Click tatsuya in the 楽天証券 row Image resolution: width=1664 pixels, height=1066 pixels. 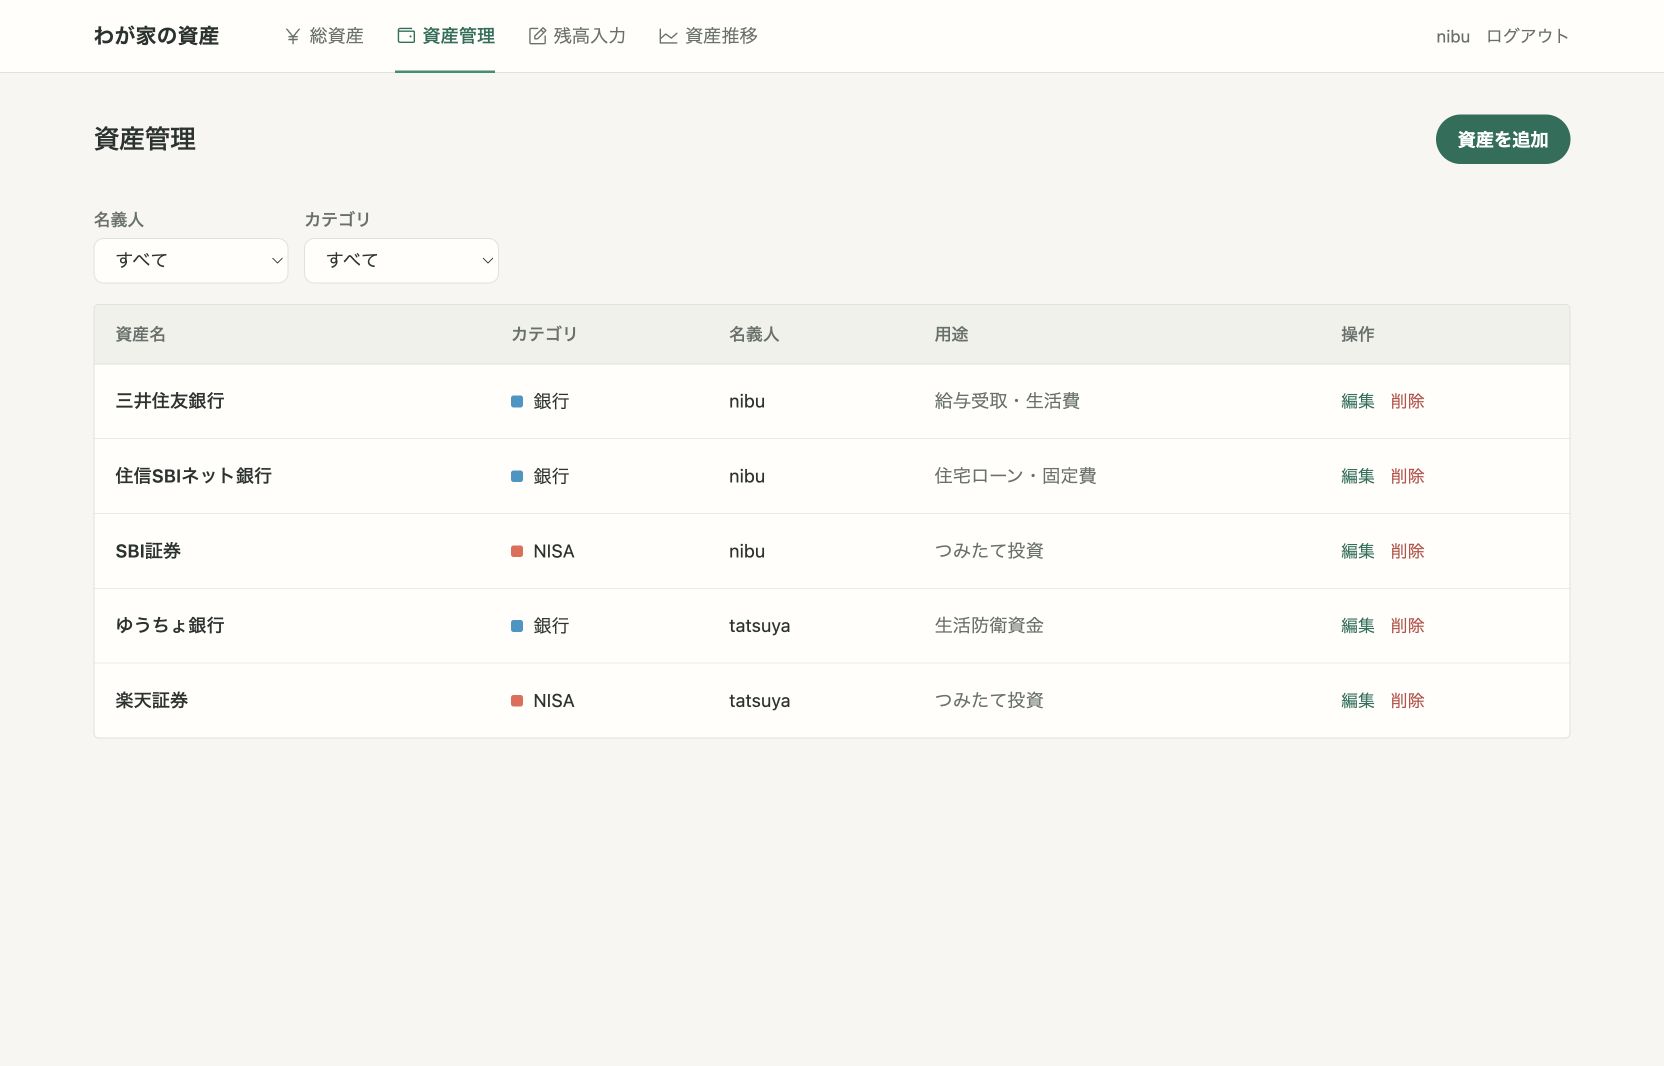tap(759, 701)
